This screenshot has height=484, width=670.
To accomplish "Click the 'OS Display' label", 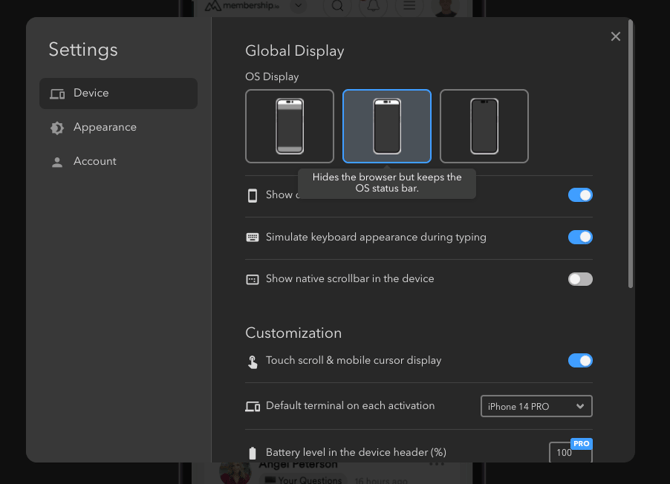I will (x=272, y=77).
